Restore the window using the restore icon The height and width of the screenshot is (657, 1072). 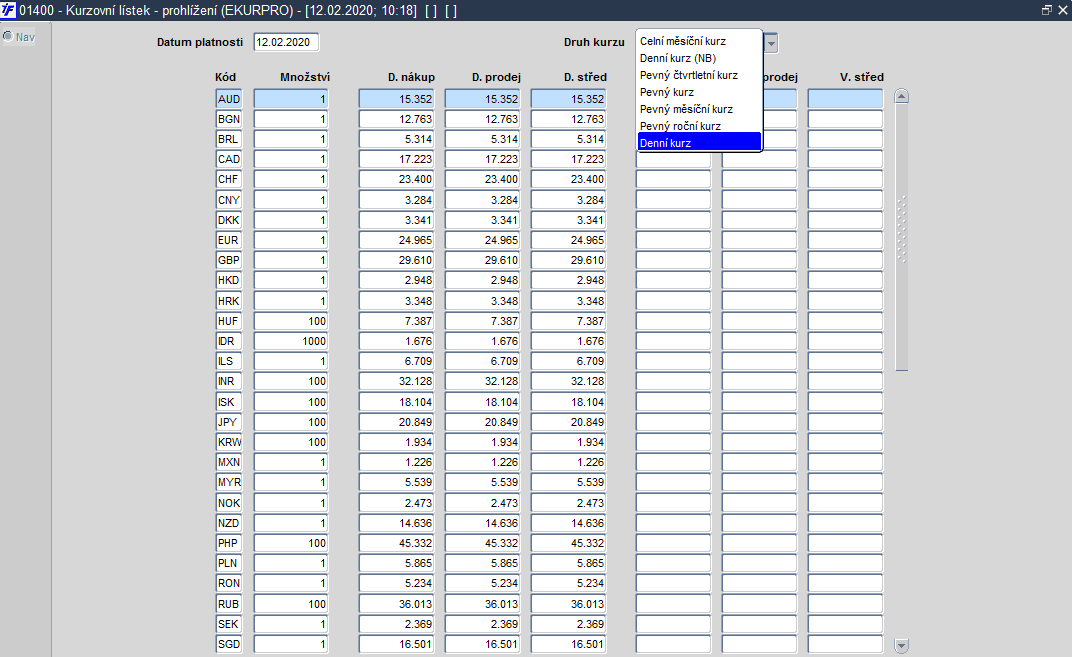pos(1047,10)
